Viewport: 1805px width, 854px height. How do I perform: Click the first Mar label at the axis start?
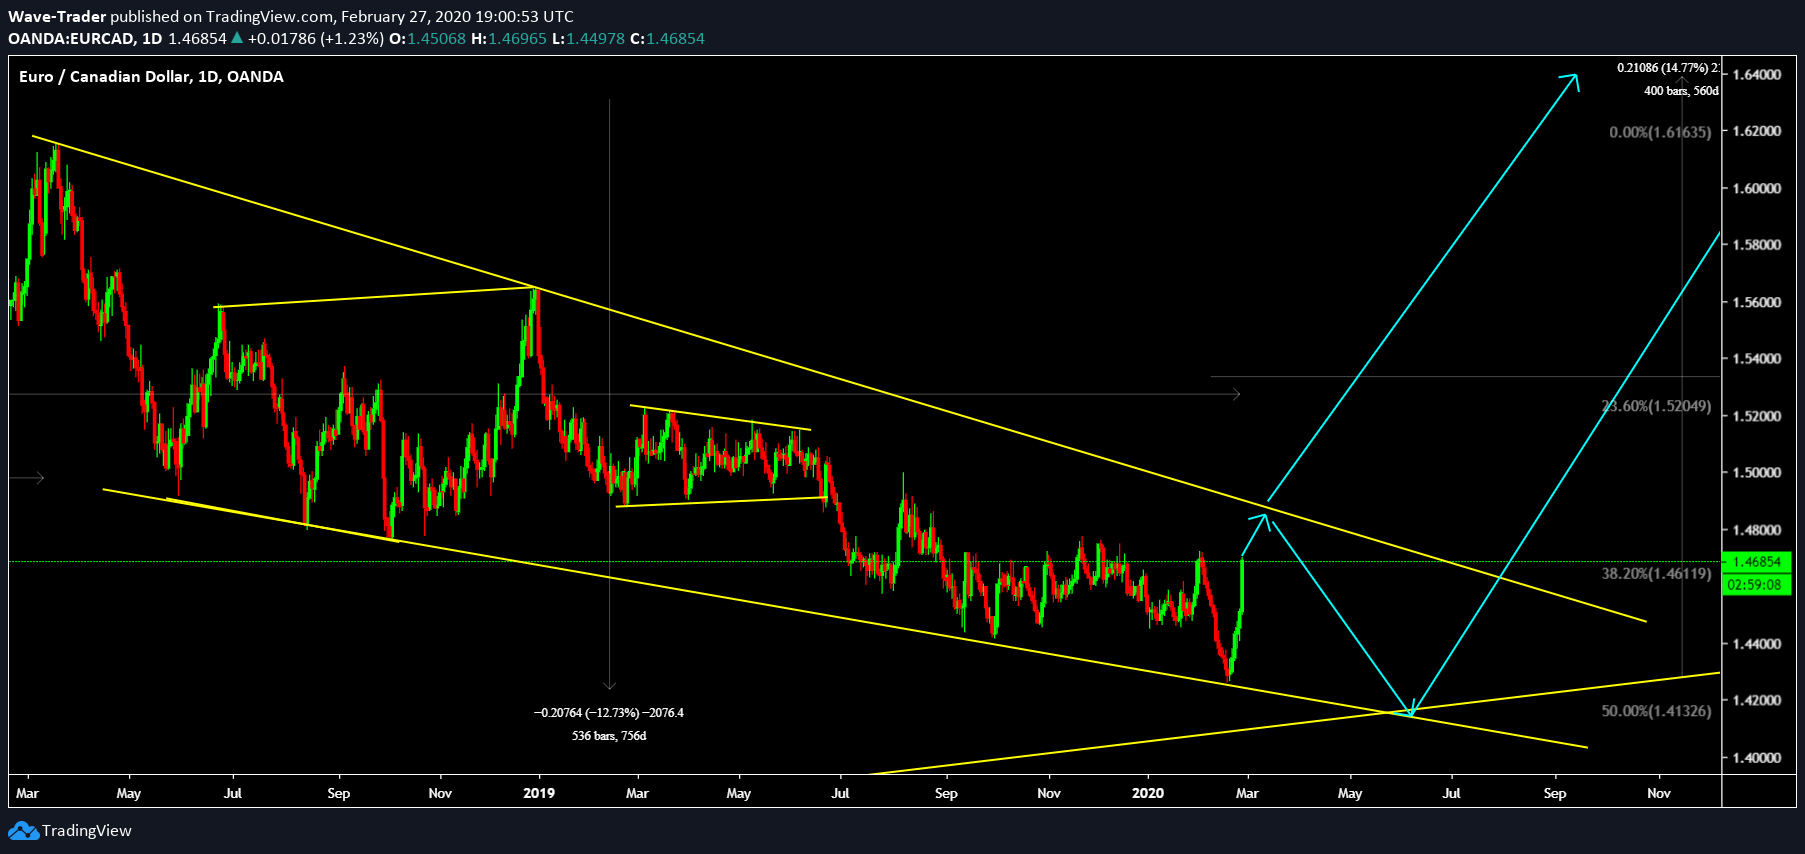(x=27, y=793)
